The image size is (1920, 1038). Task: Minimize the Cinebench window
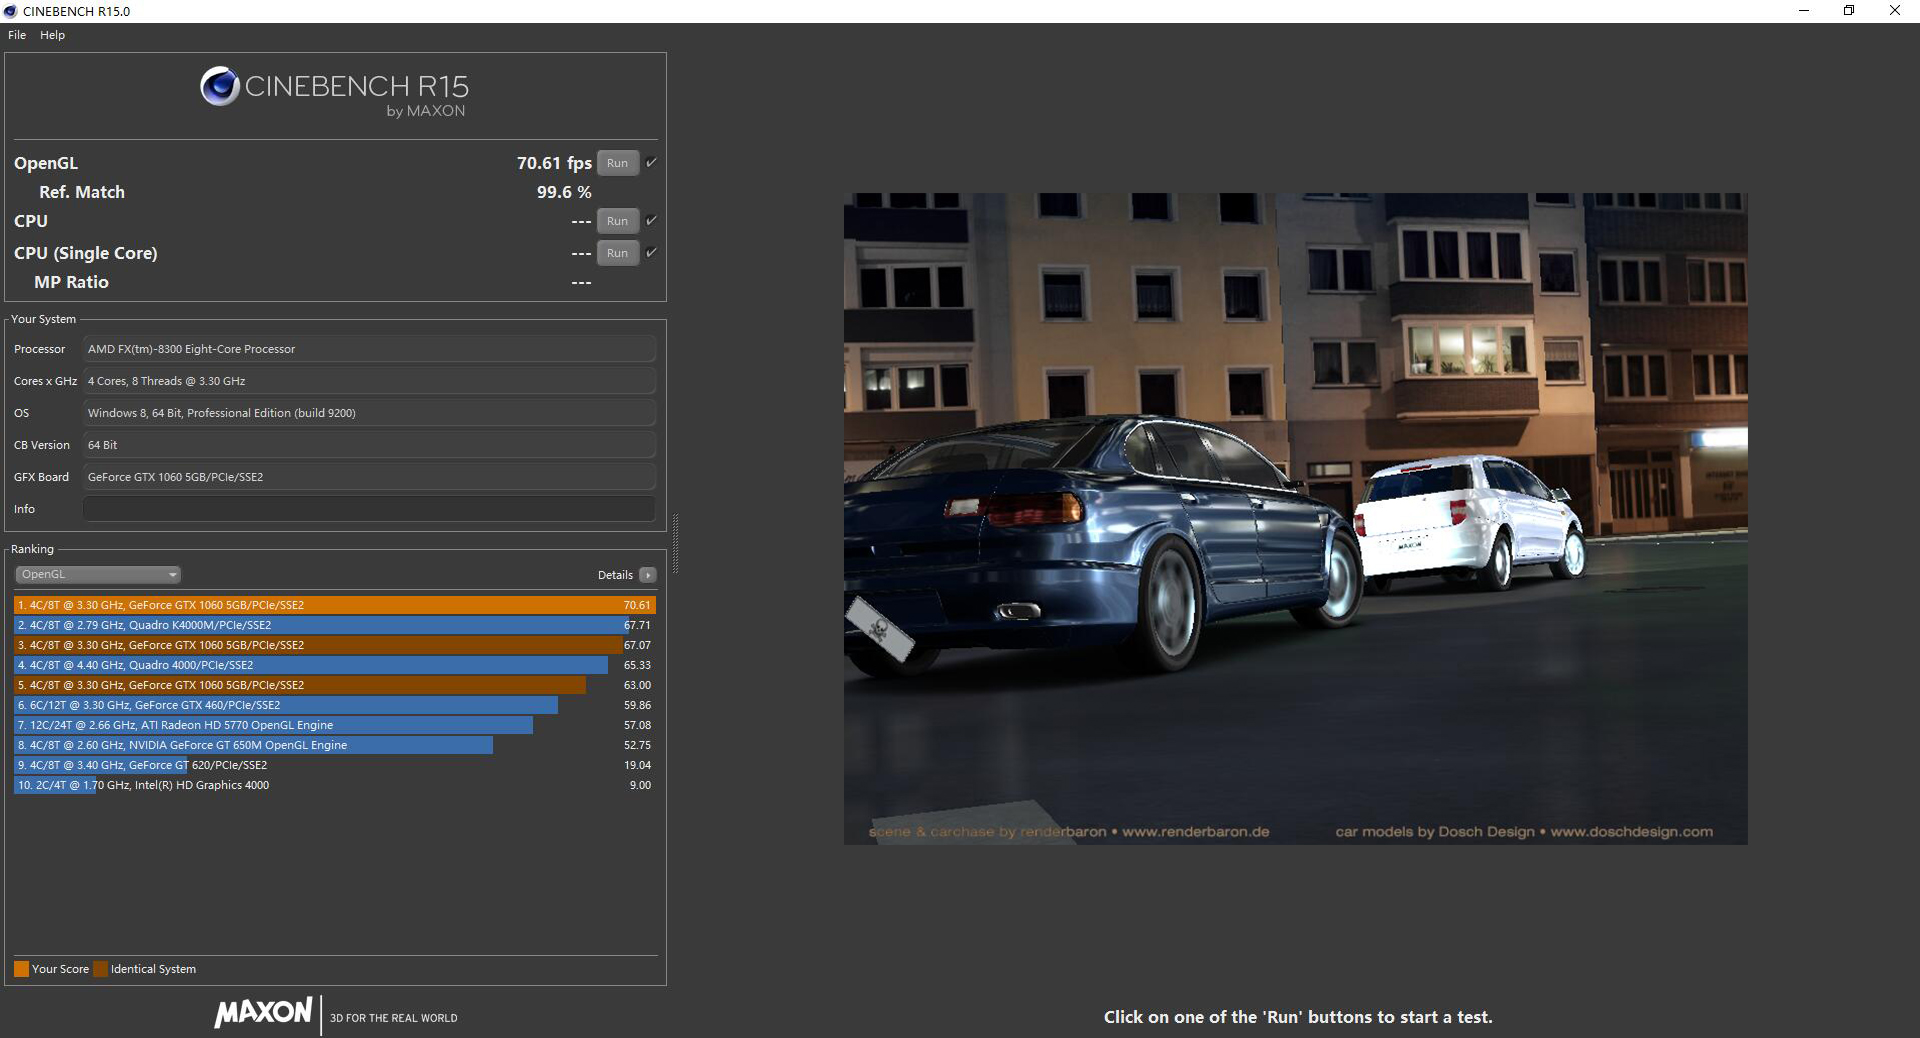click(1804, 11)
